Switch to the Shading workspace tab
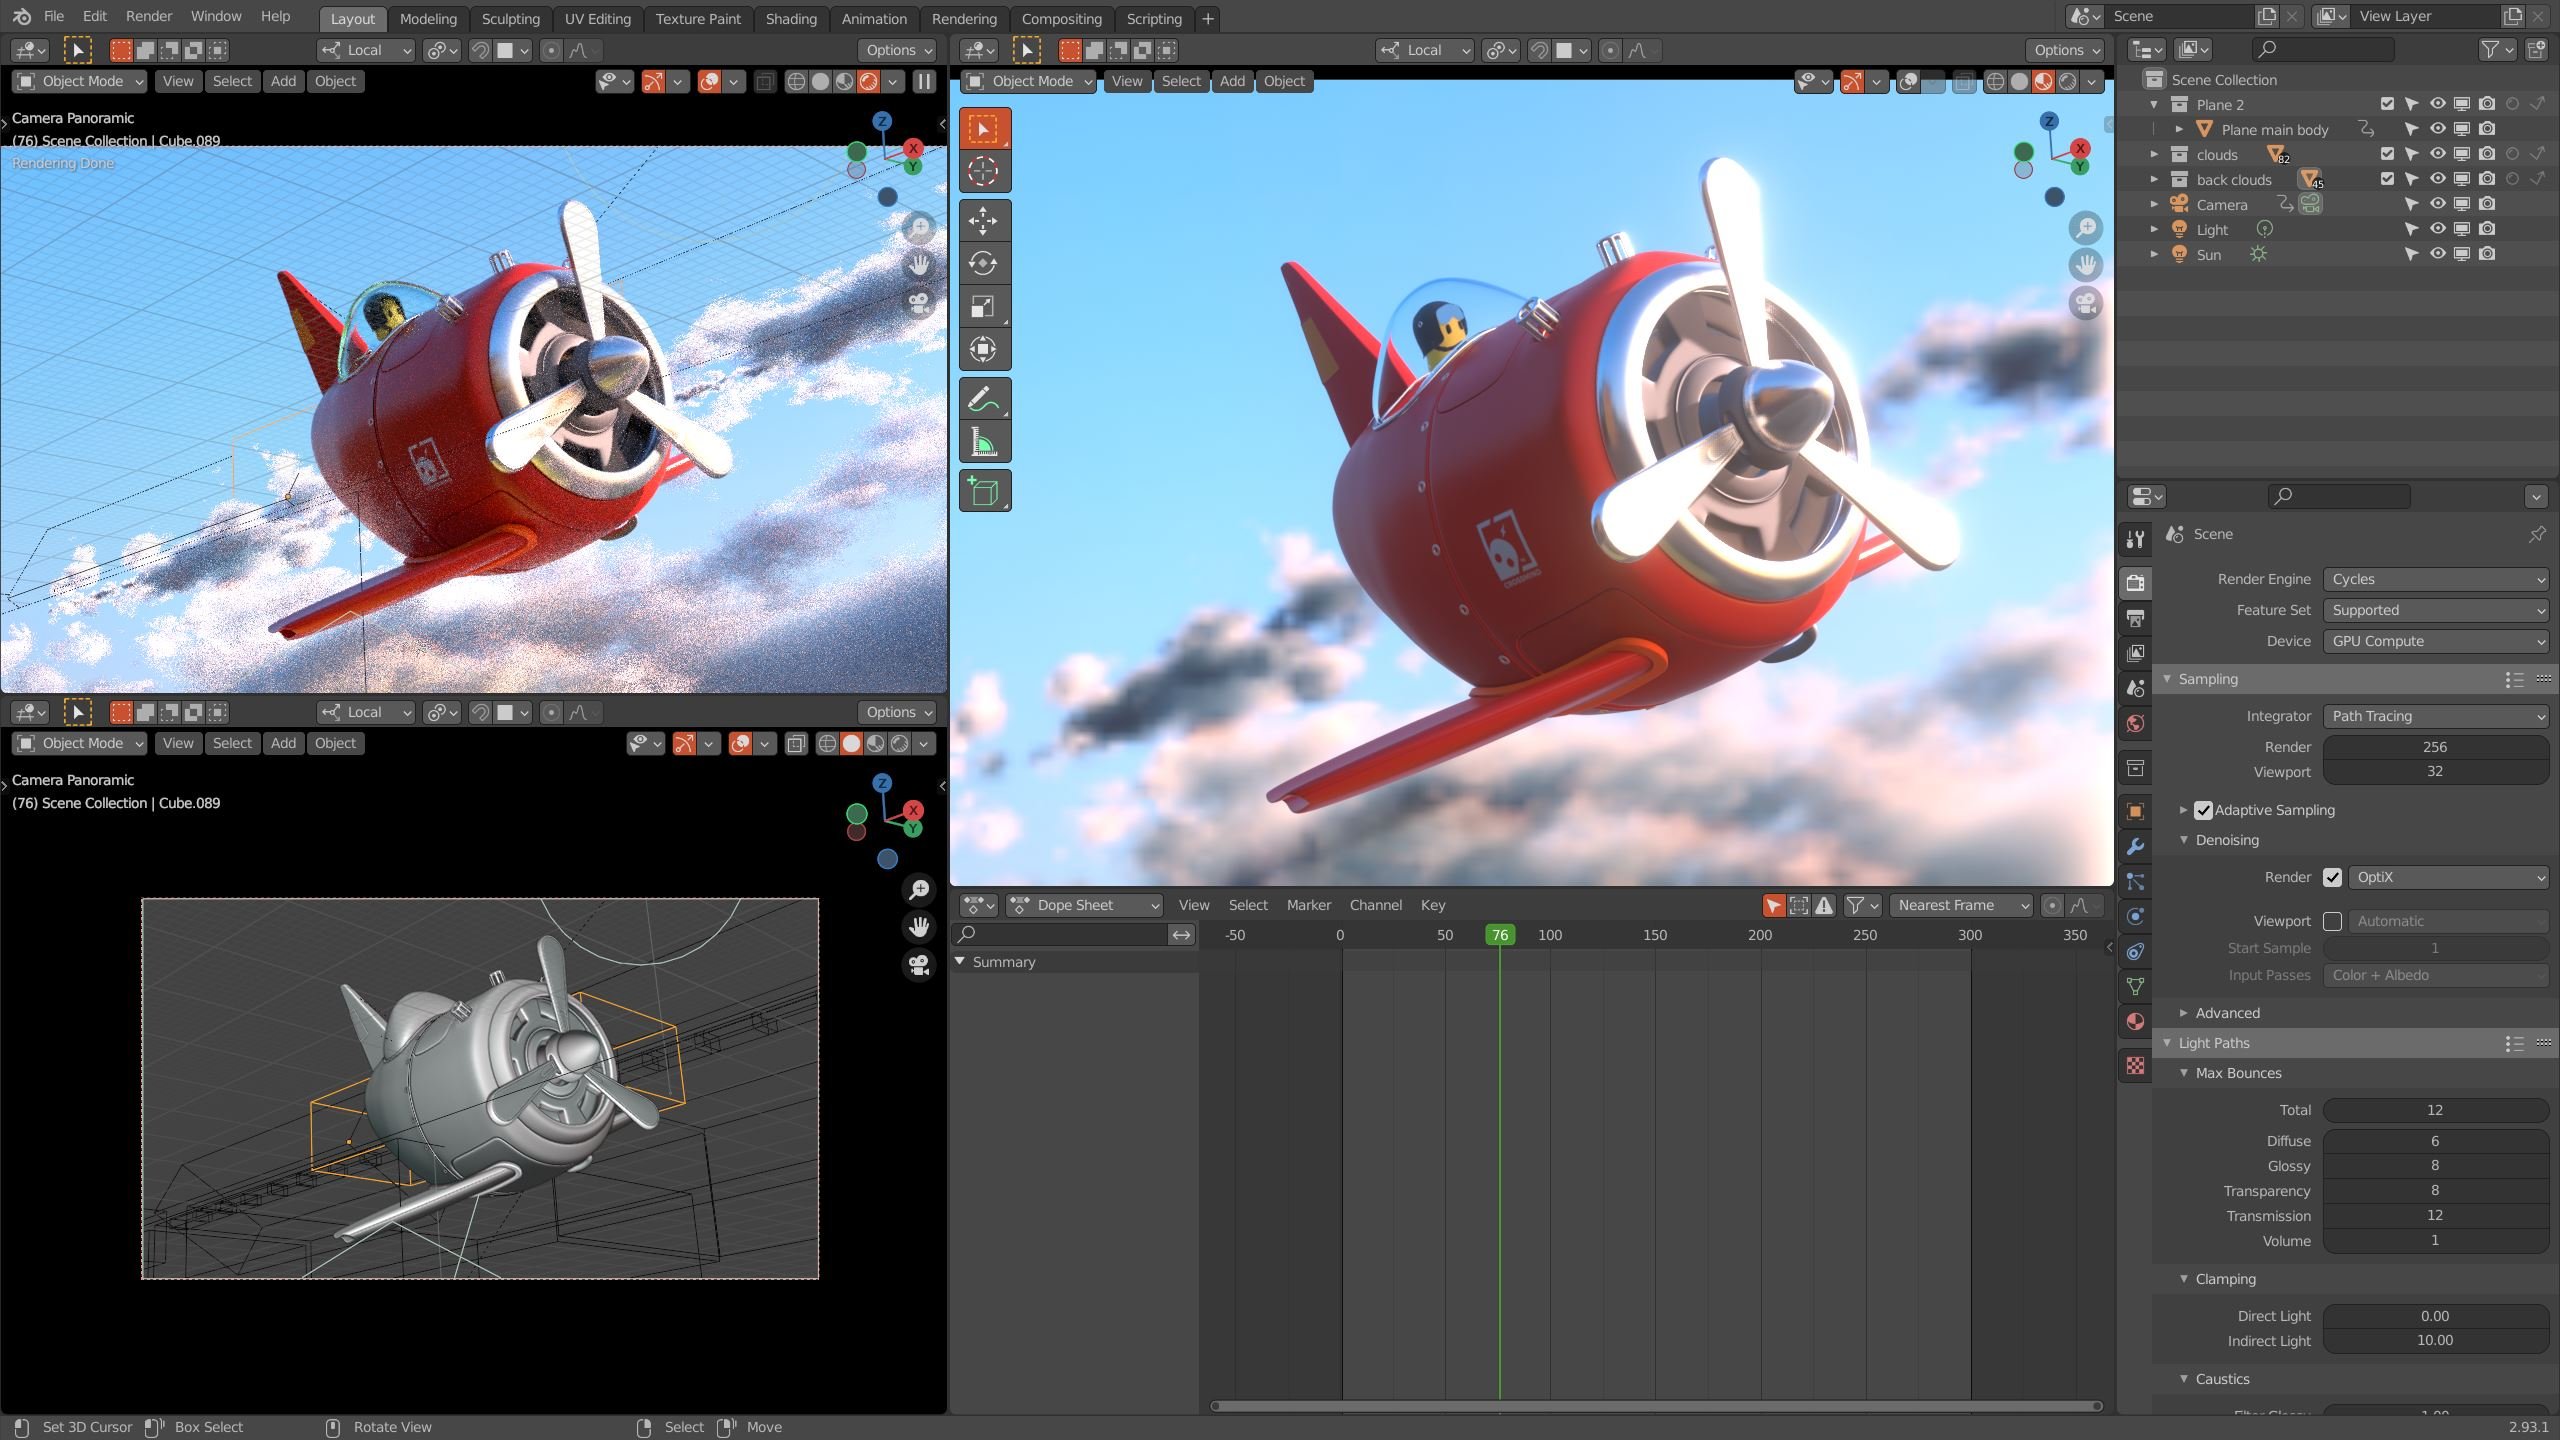Viewport: 2560px width, 1440px height. coord(791,18)
